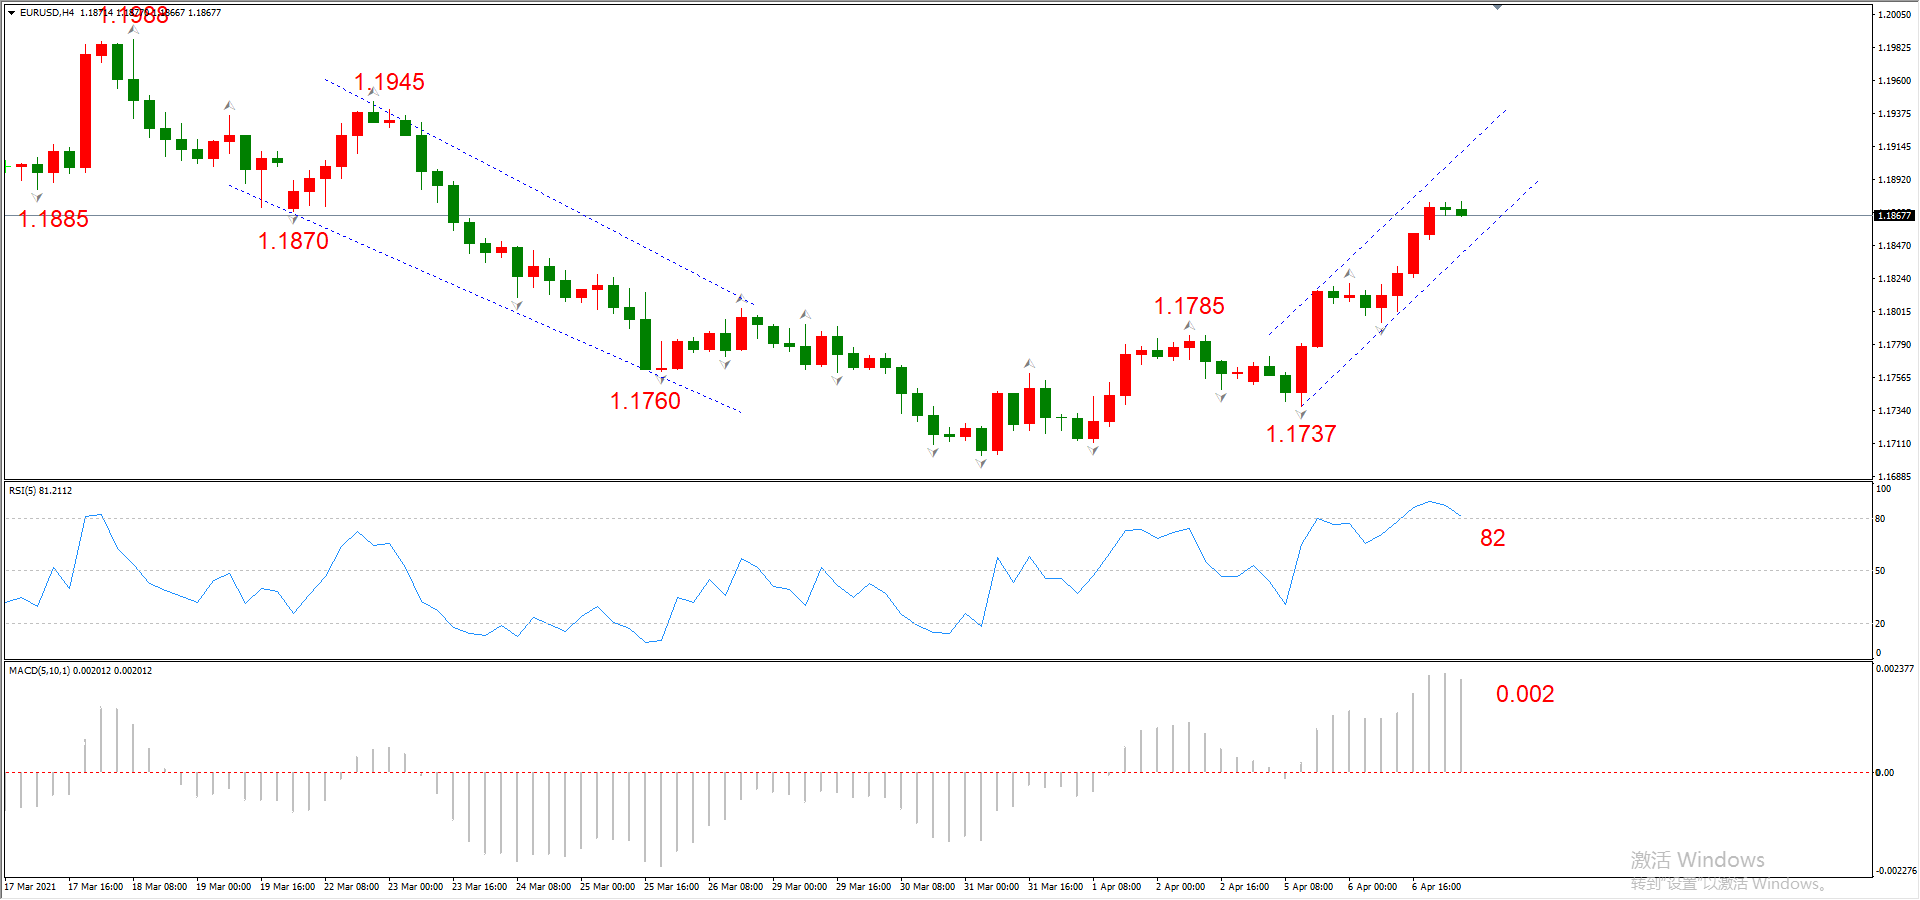
Task: Click the down fractal arrow under 1.1737
Action: [x=1301, y=413]
